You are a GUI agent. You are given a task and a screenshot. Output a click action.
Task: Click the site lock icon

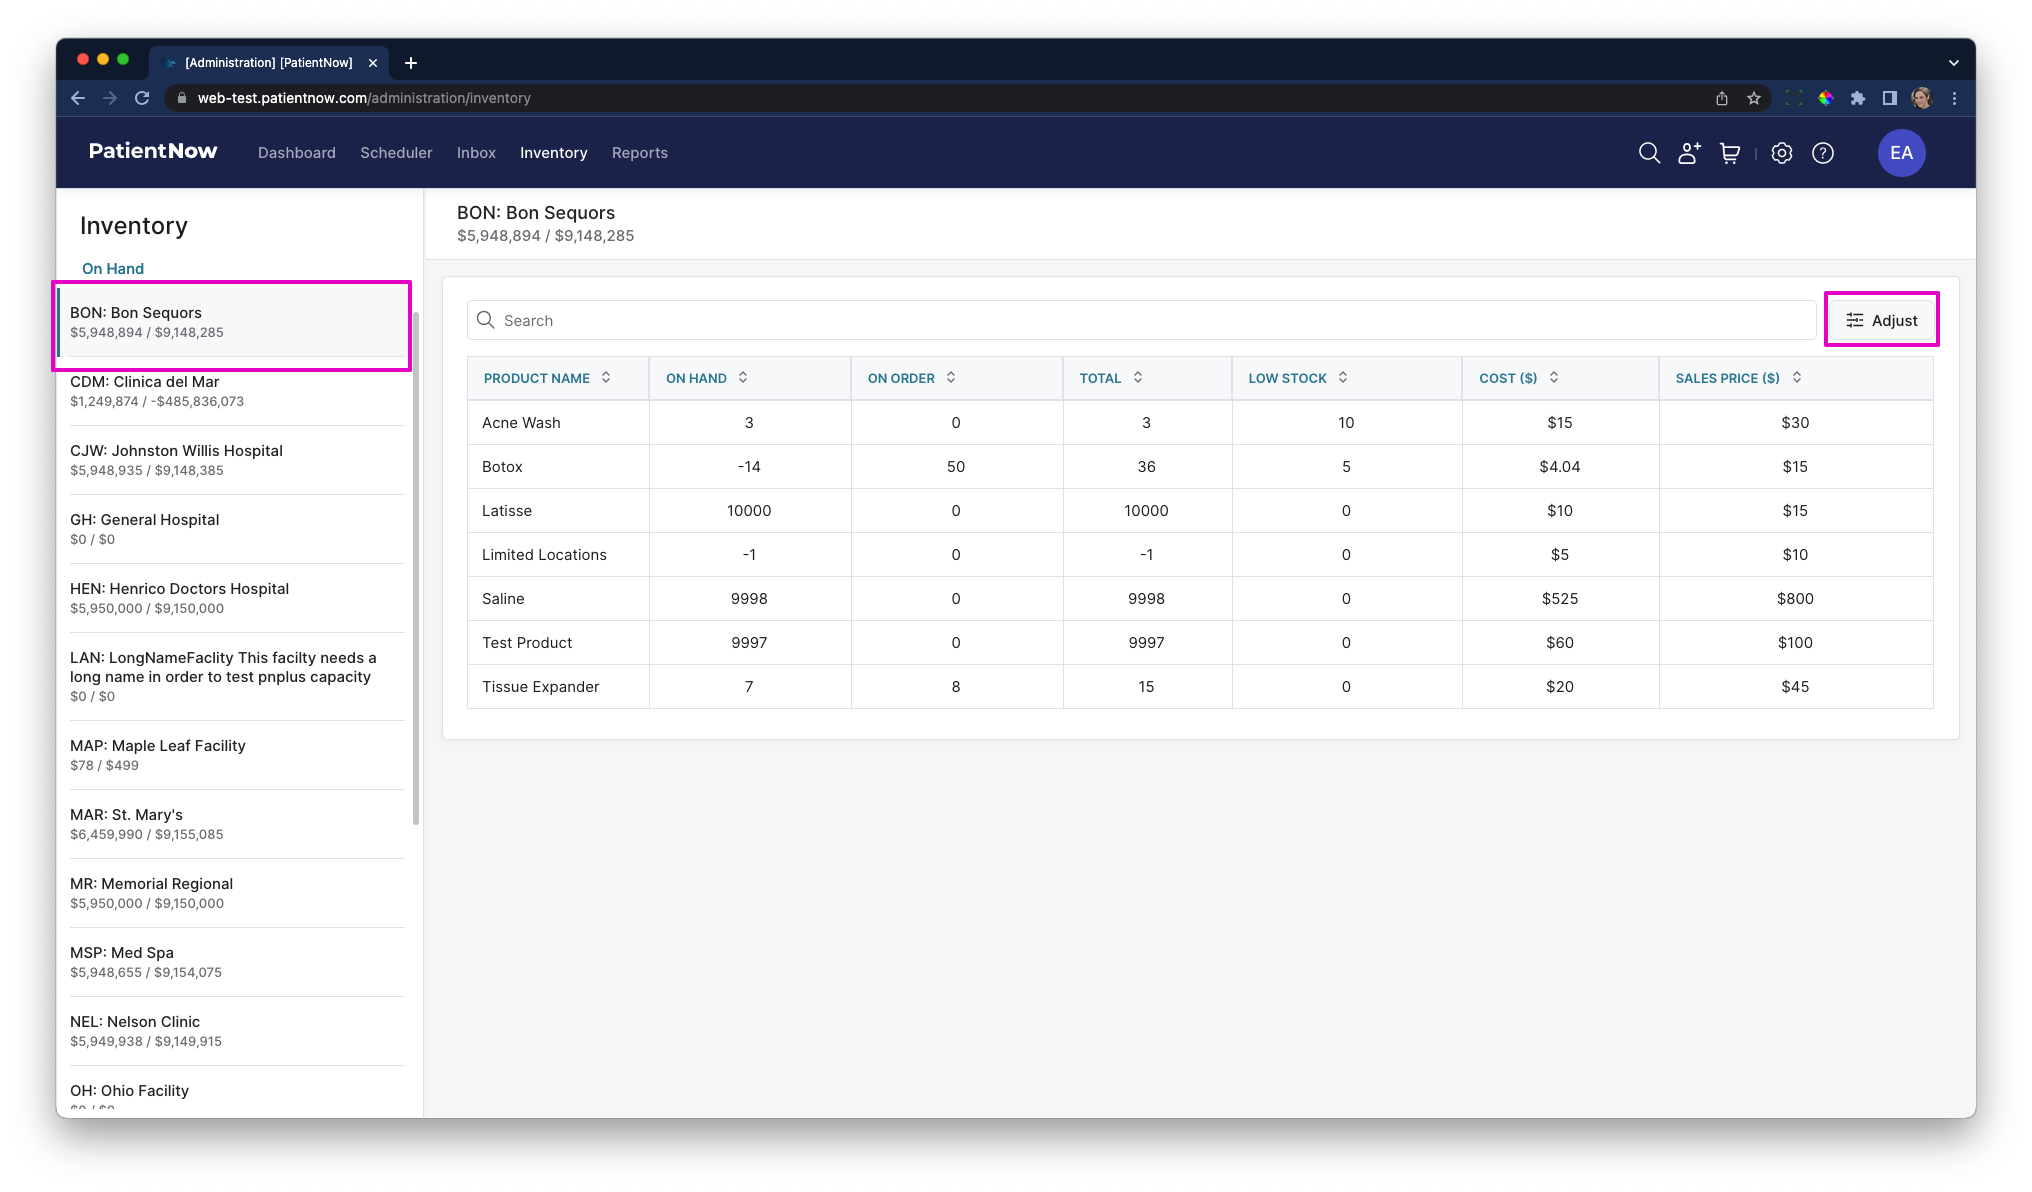182,98
